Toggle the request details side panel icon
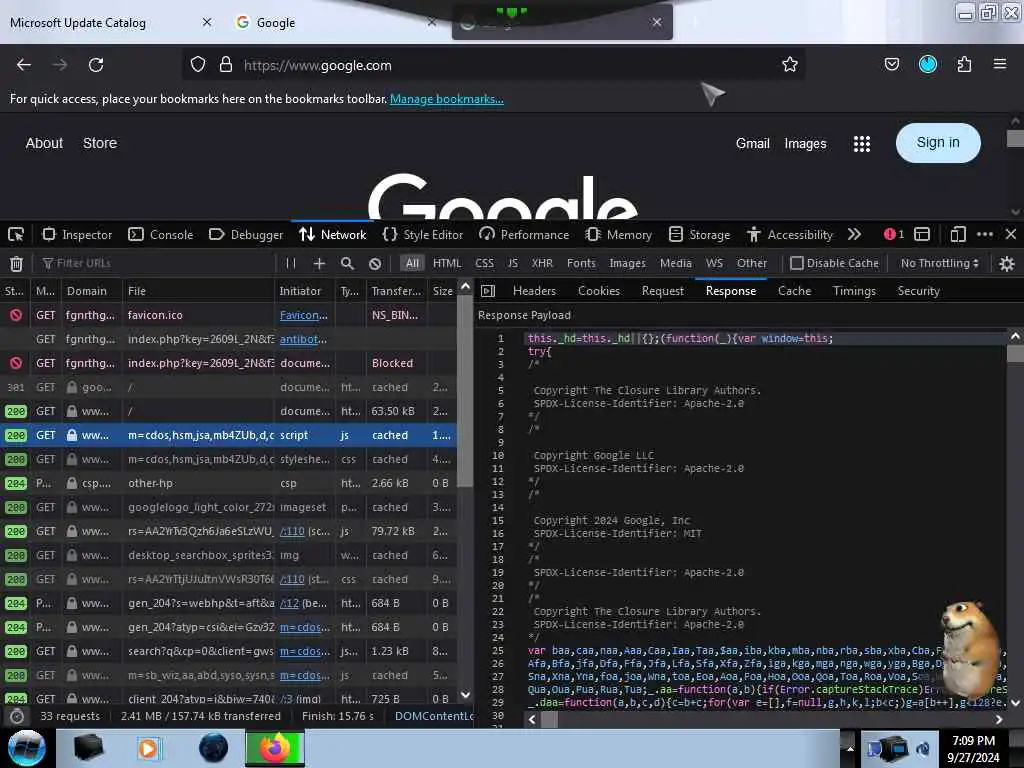 (488, 291)
